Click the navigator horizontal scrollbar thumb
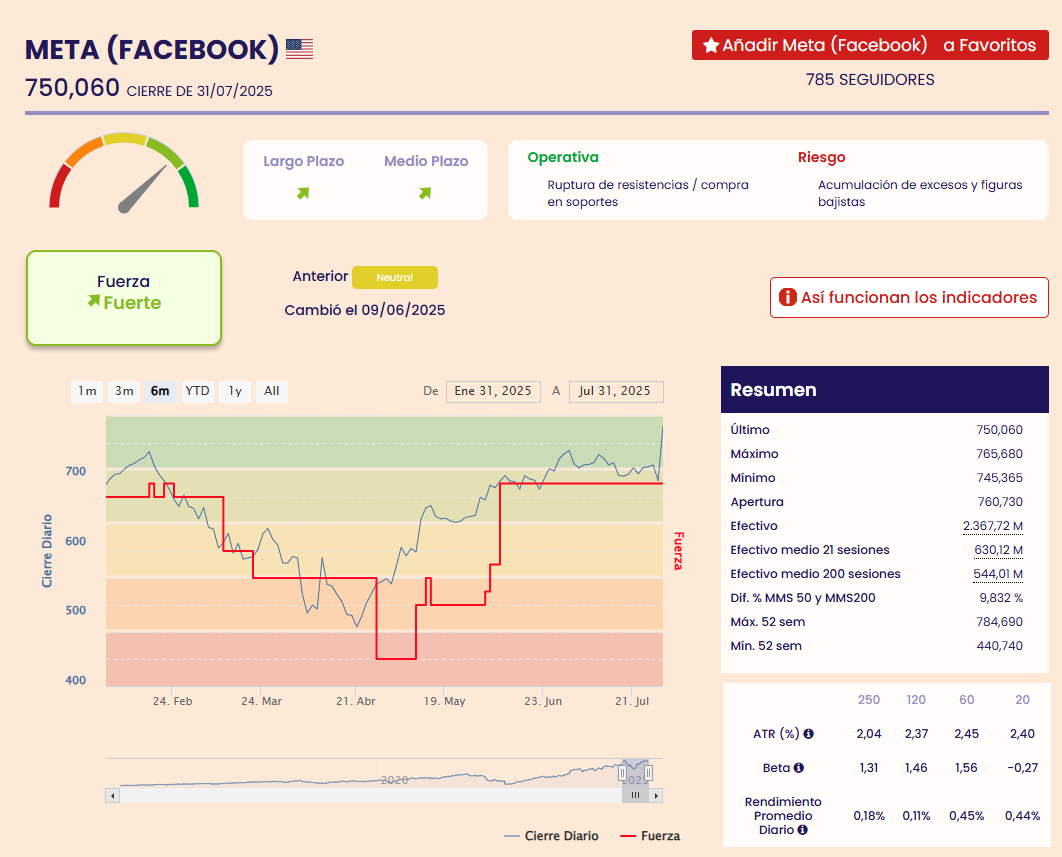This screenshot has width=1062, height=857. (x=635, y=795)
